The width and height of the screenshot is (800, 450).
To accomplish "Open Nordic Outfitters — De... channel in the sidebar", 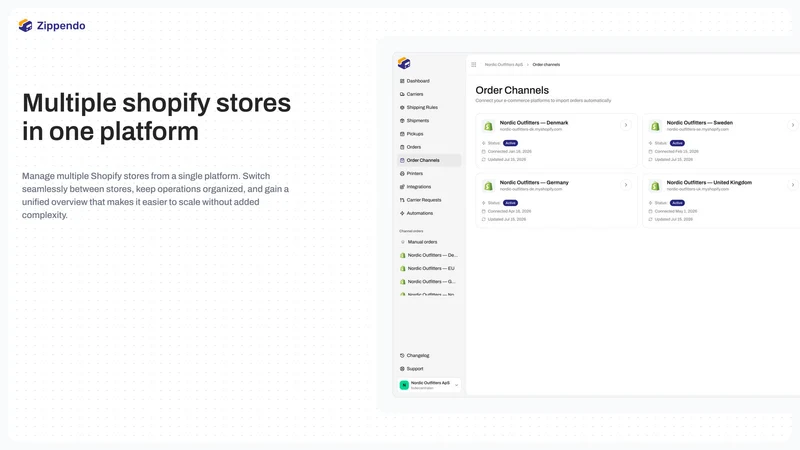I will (x=429, y=255).
